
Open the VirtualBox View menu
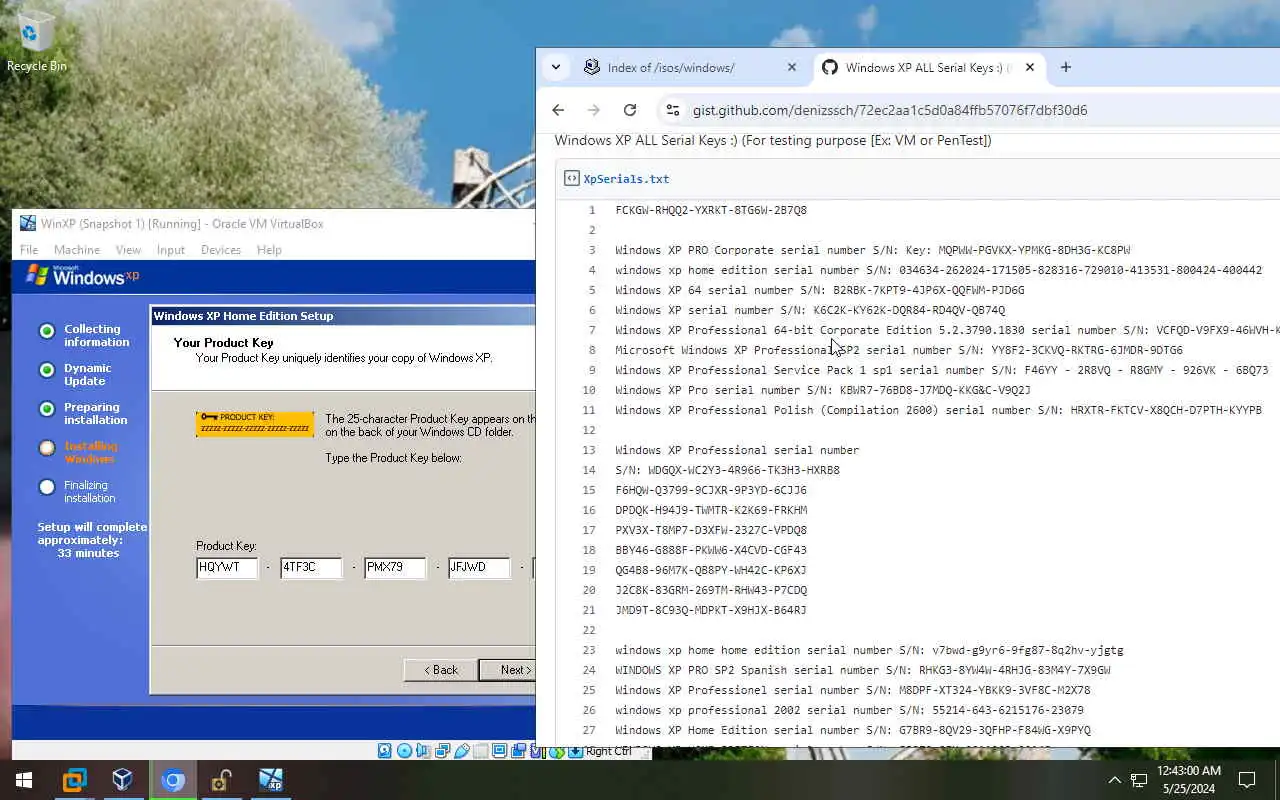pos(128,250)
